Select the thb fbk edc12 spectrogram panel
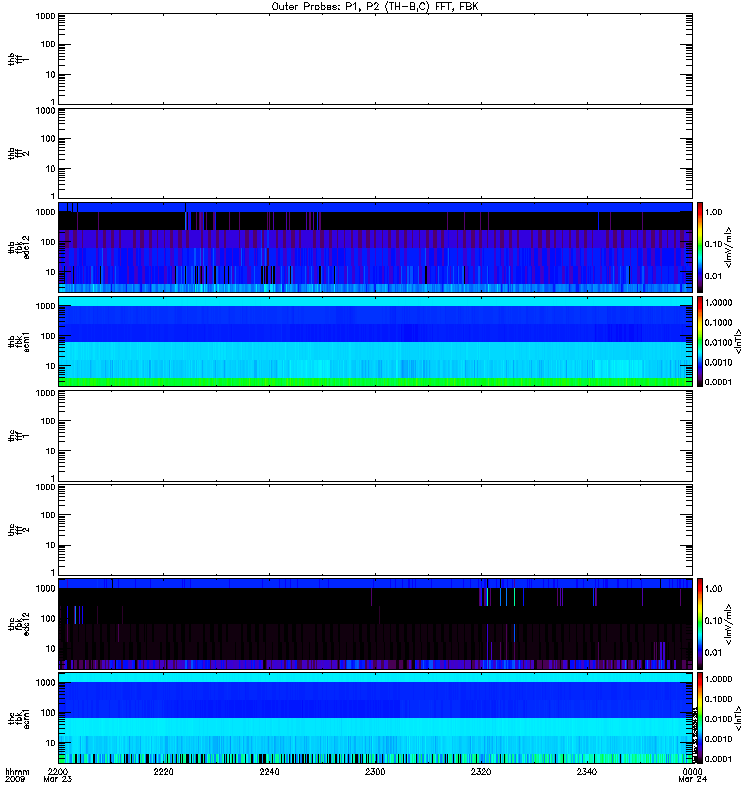This screenshot has width=750, height=800. pyautogui.click(x=375, y=247)
